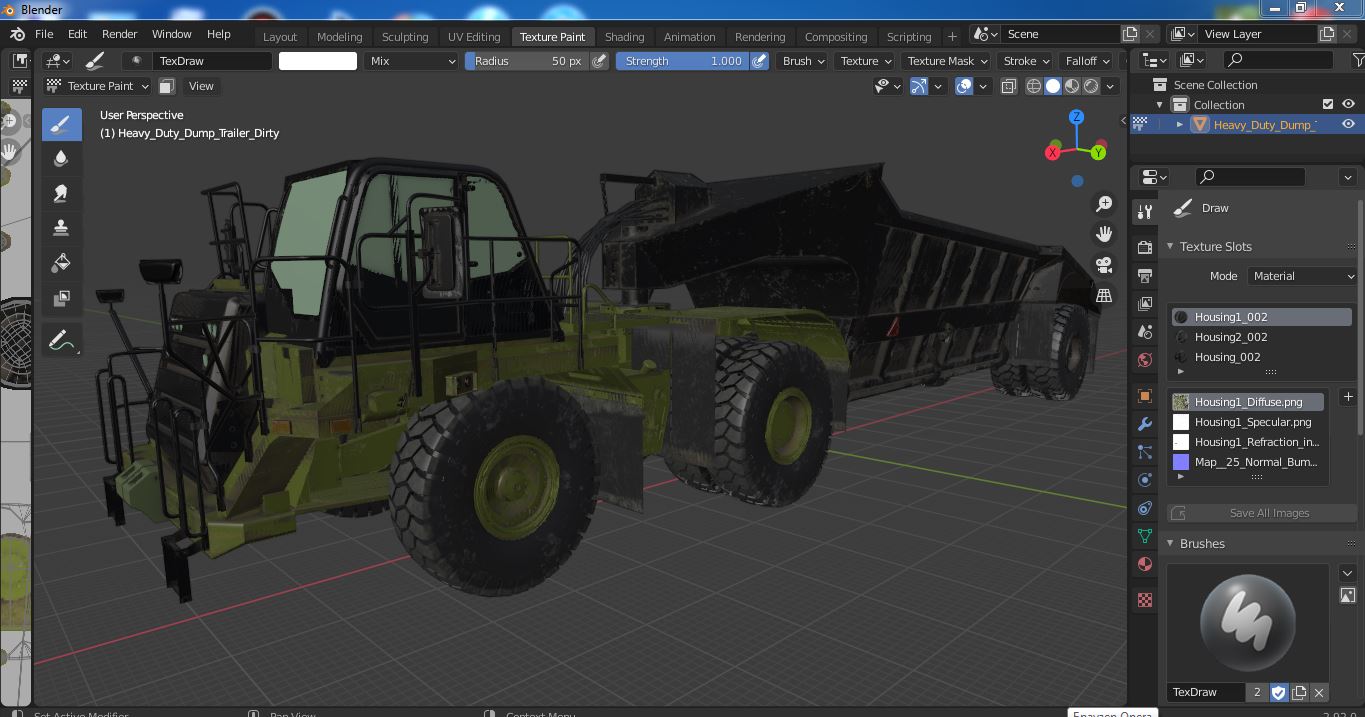Open the Scene properties tab icon
The image size is (1365, 717).
click(1145, 331)
